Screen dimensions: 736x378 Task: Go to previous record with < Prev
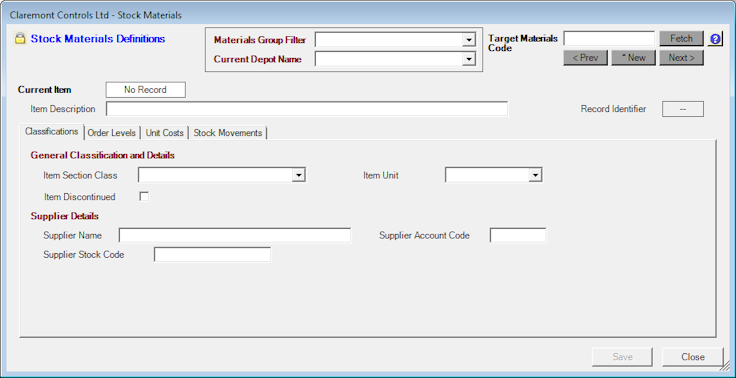point(585,58)
